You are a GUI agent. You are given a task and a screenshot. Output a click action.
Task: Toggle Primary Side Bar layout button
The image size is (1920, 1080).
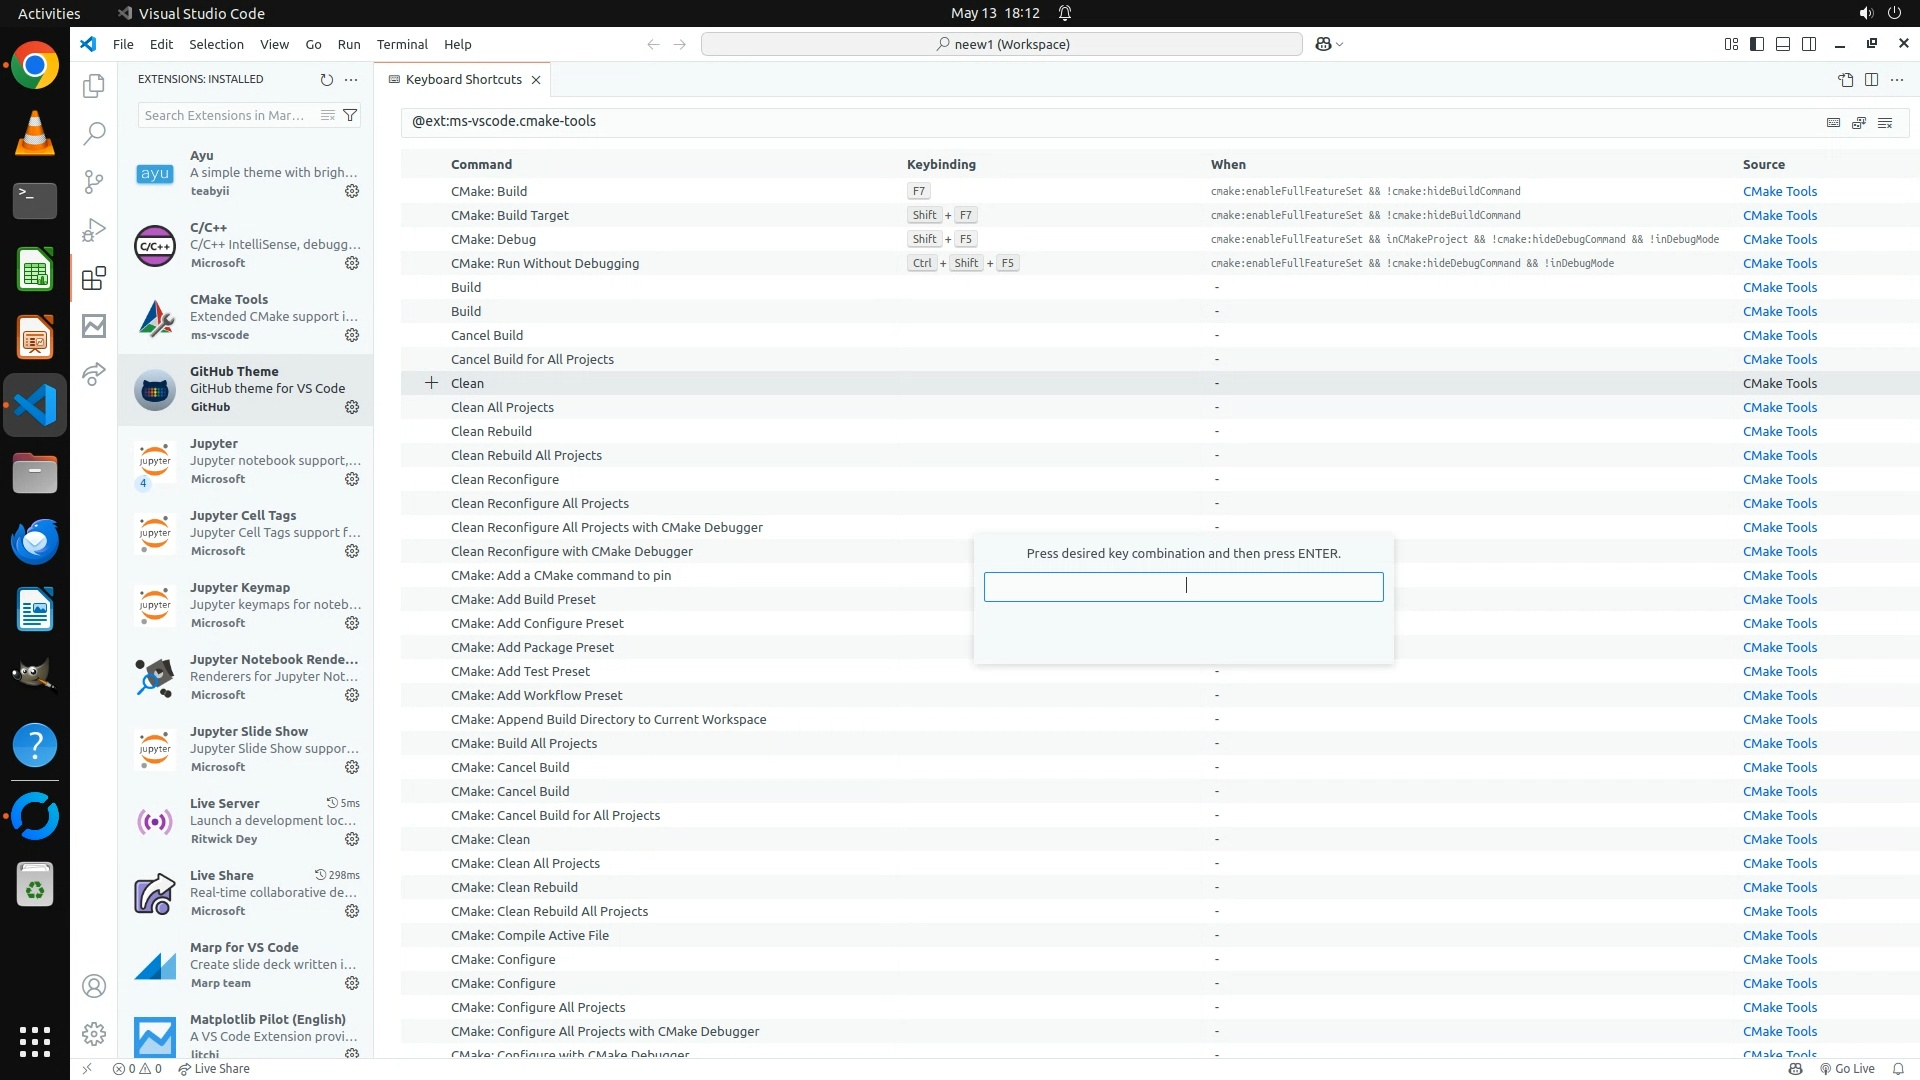point(1757,44)
